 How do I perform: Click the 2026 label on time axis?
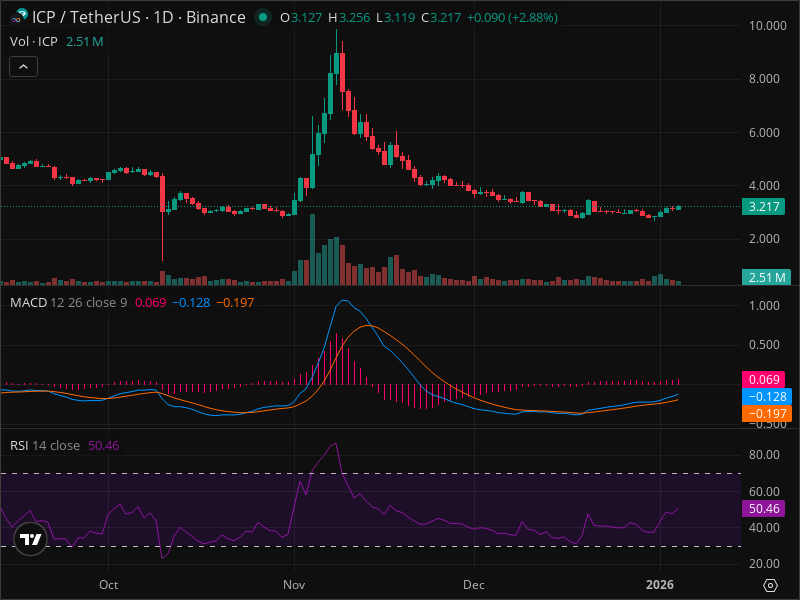[x=660, y=585]
